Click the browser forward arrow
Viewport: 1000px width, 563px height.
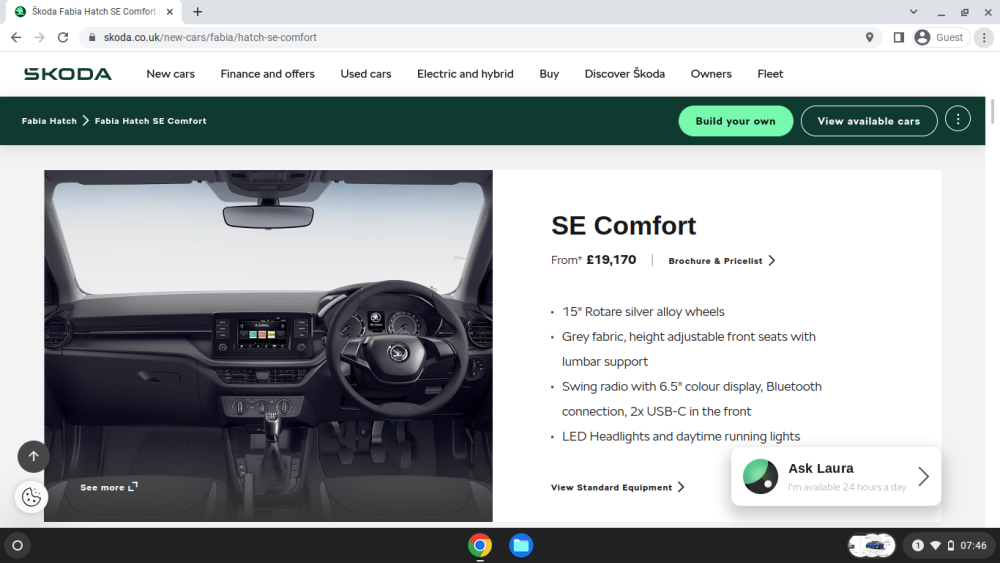click(x=40, y=38)
